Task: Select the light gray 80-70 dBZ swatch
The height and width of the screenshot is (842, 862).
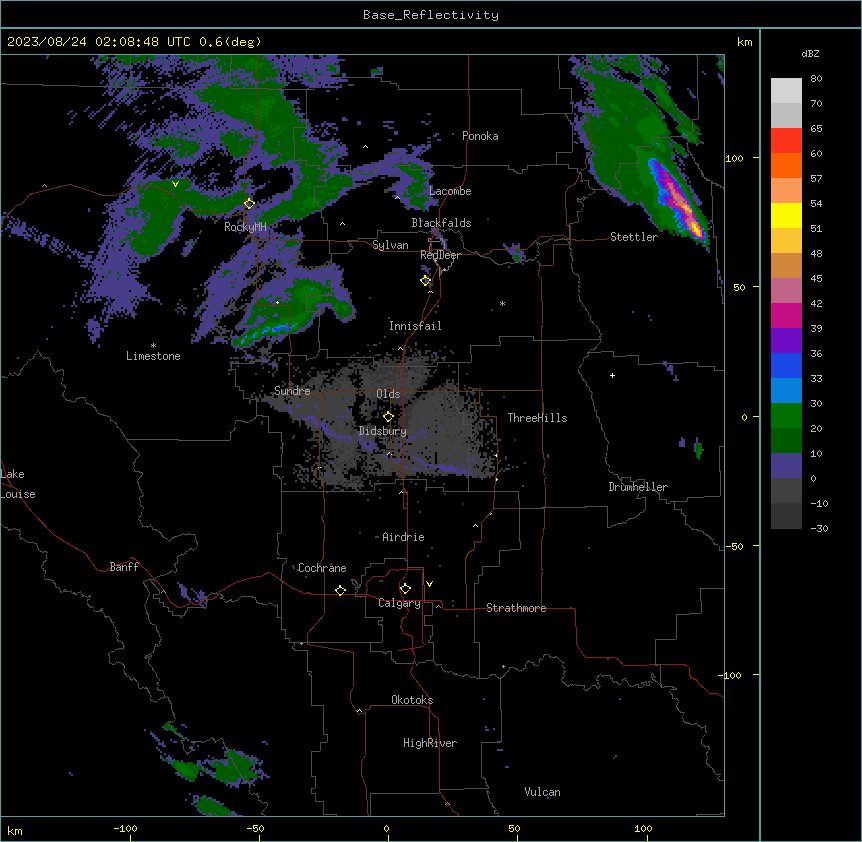Action: (x=786, y=90)
